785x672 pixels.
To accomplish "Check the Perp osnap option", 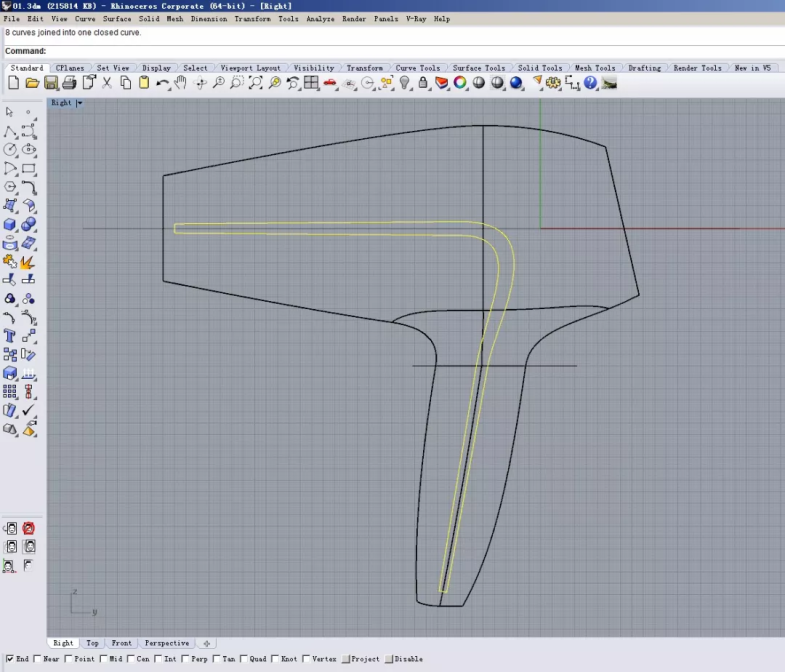I will click(185, 659).
